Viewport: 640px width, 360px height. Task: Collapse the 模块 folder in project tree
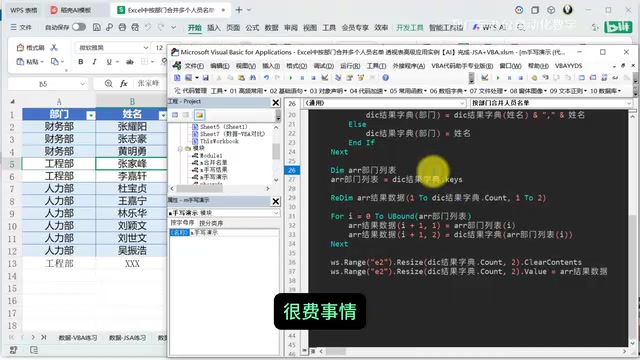click(x=180, y=149)
